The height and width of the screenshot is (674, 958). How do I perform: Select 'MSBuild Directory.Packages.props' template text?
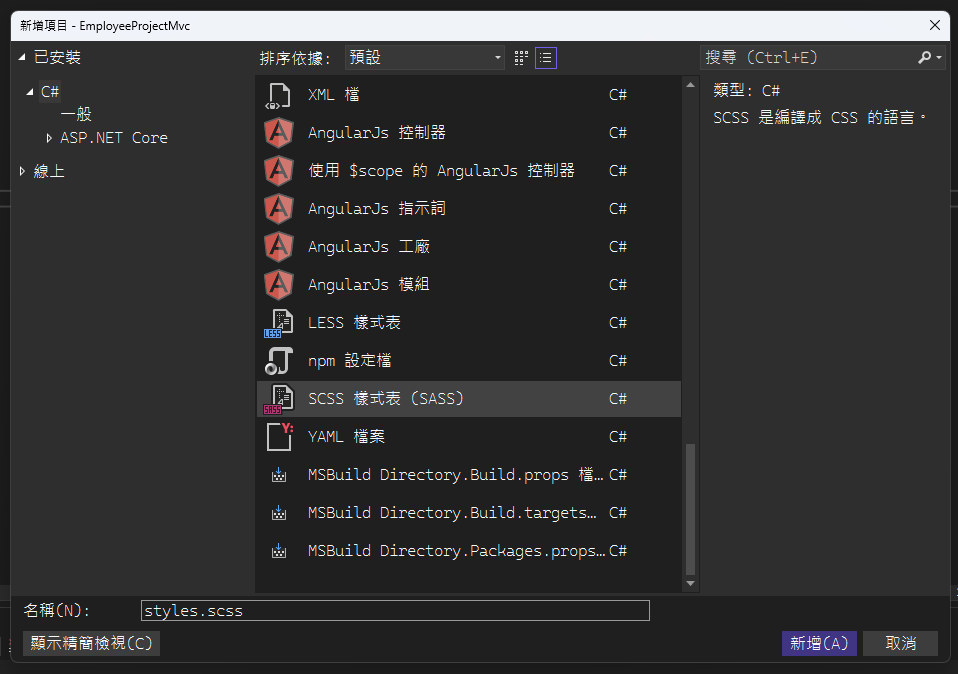(456, 551)
